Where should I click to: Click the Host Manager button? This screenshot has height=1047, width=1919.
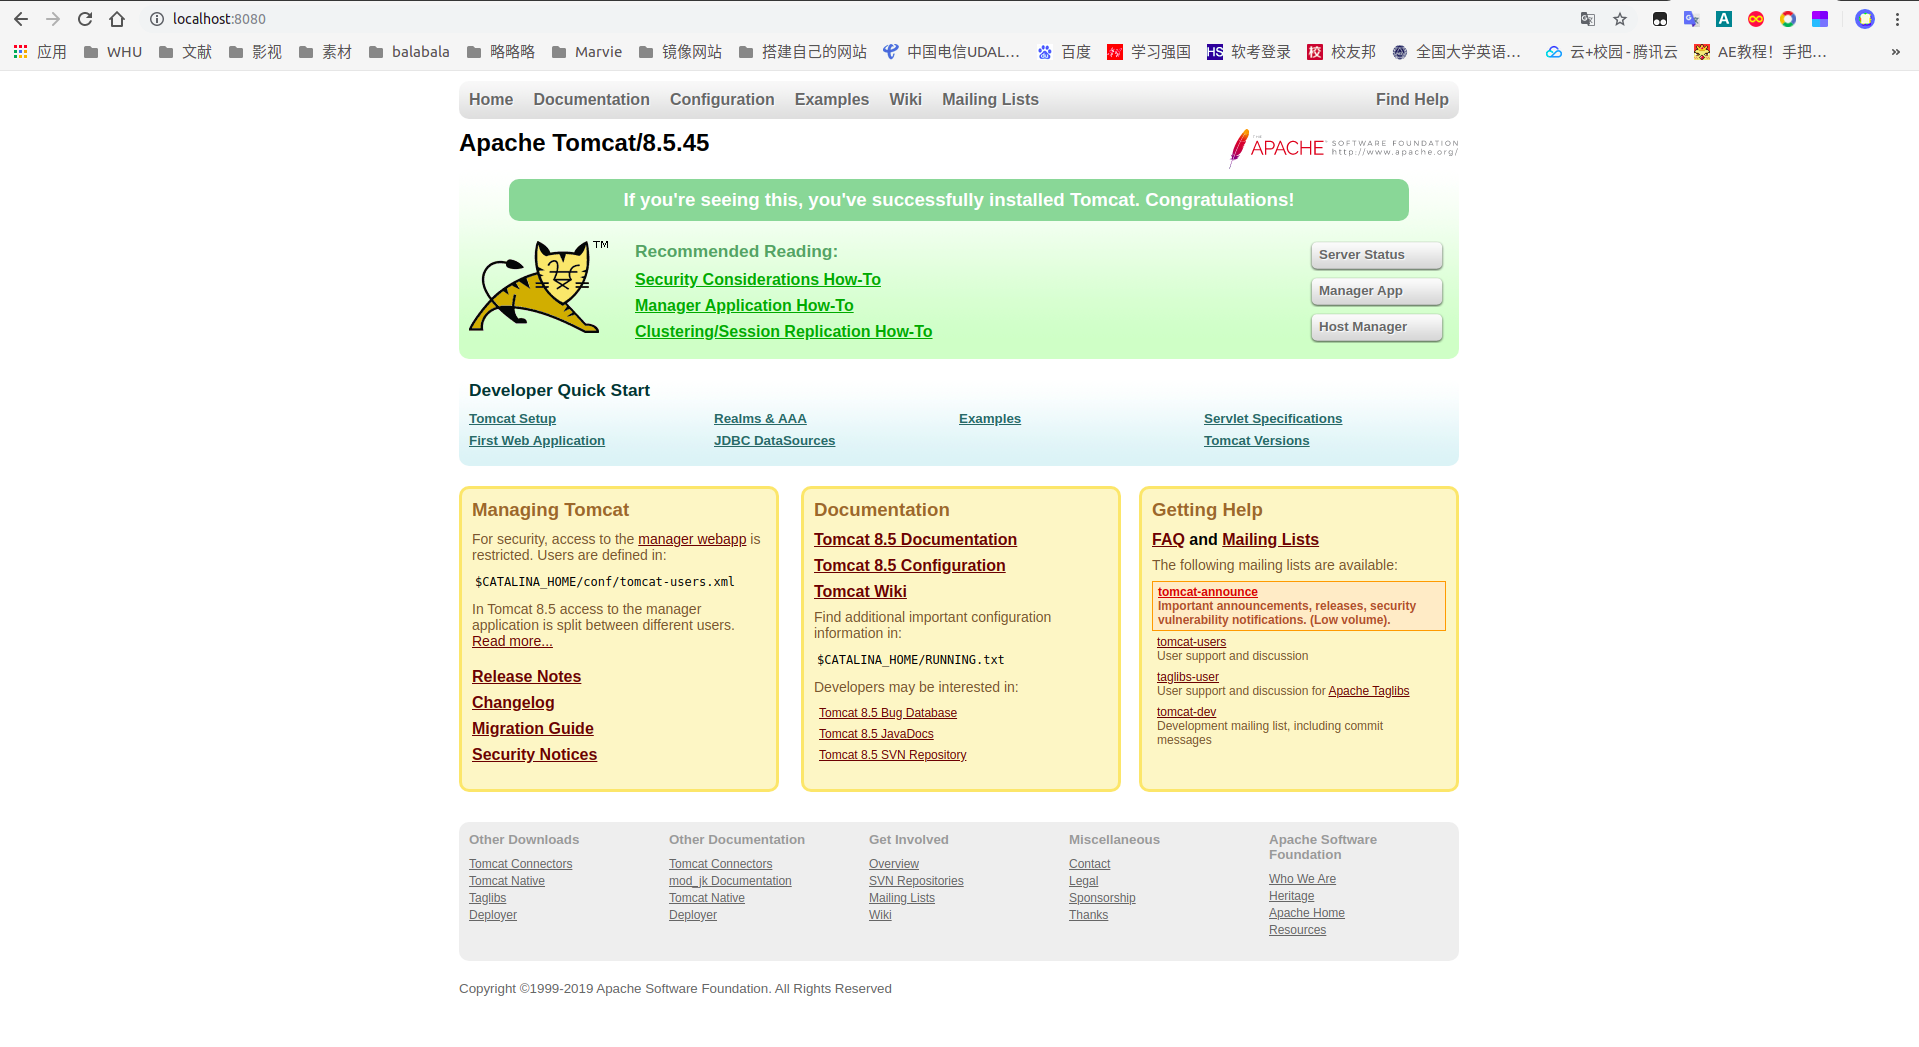point(1377,327)
